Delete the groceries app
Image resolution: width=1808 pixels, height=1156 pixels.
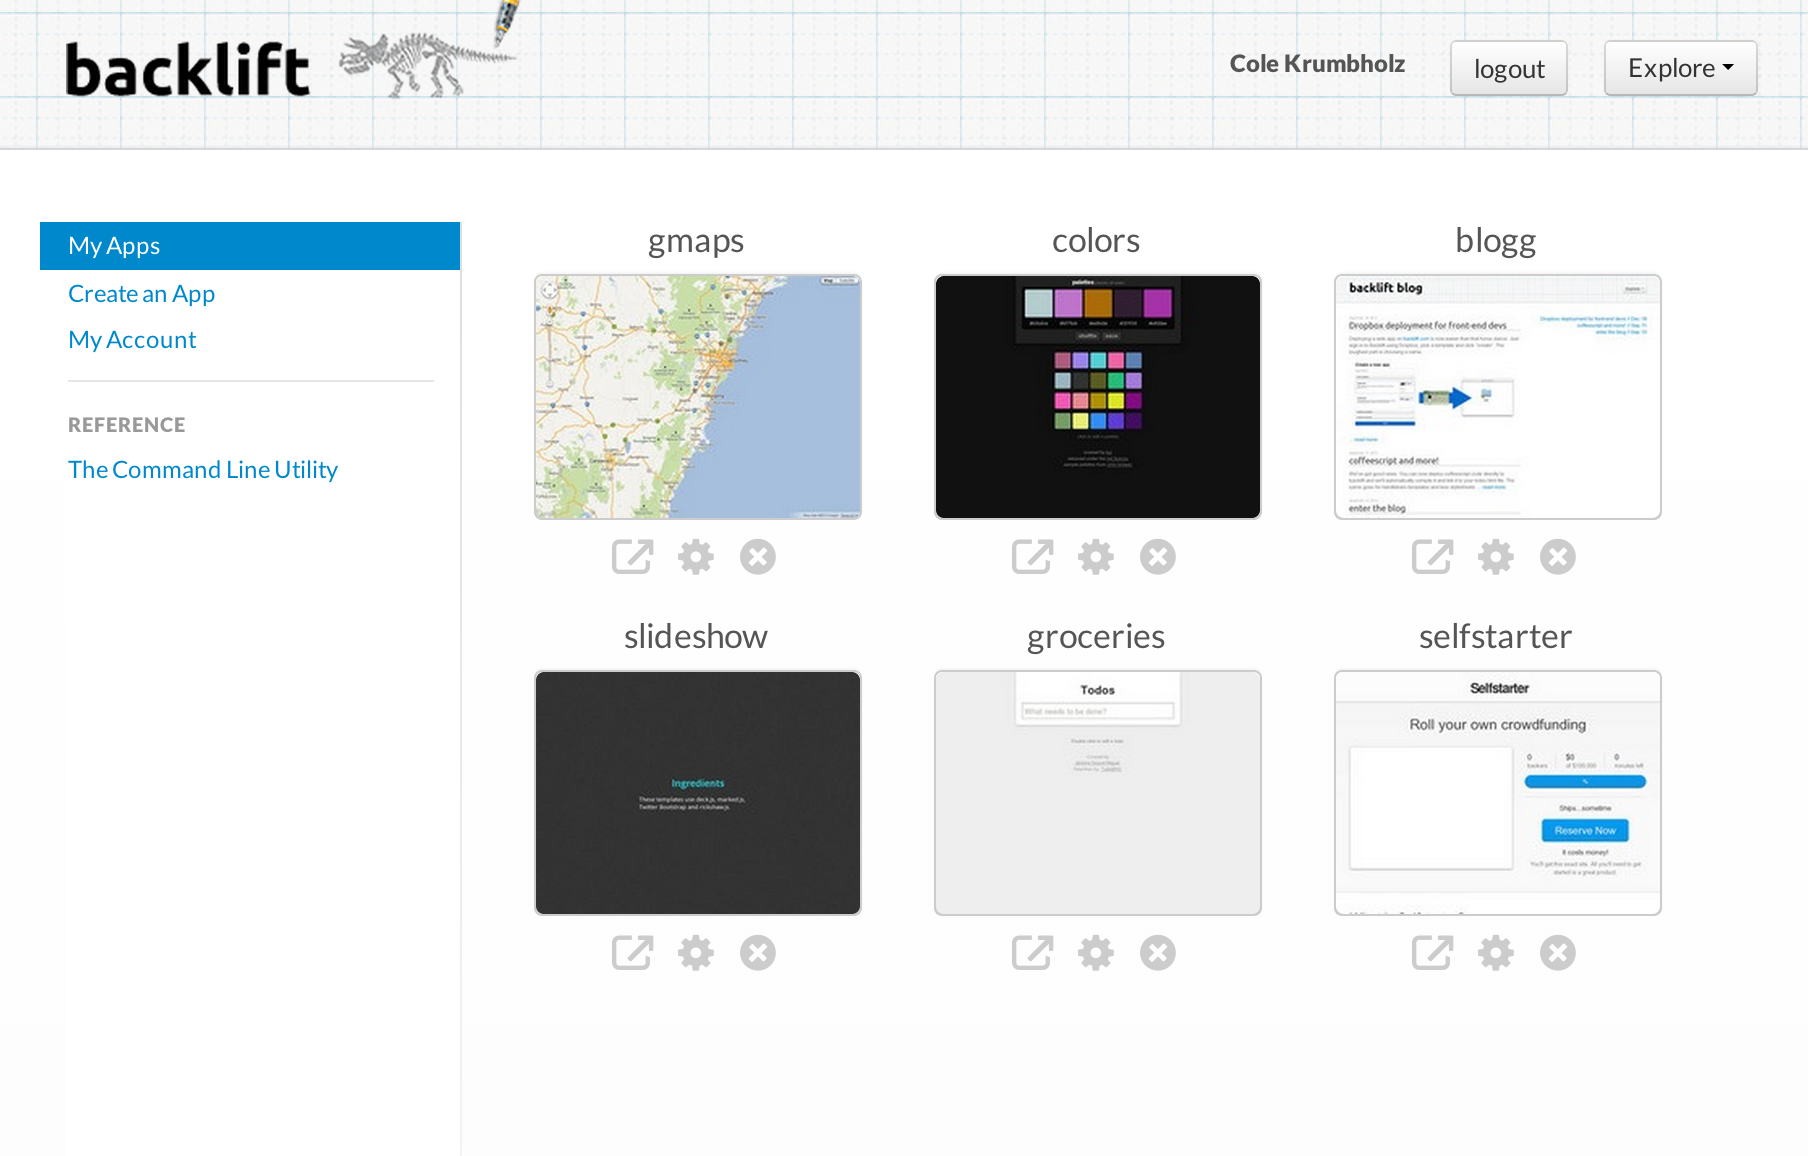[x=1158, y=952]
